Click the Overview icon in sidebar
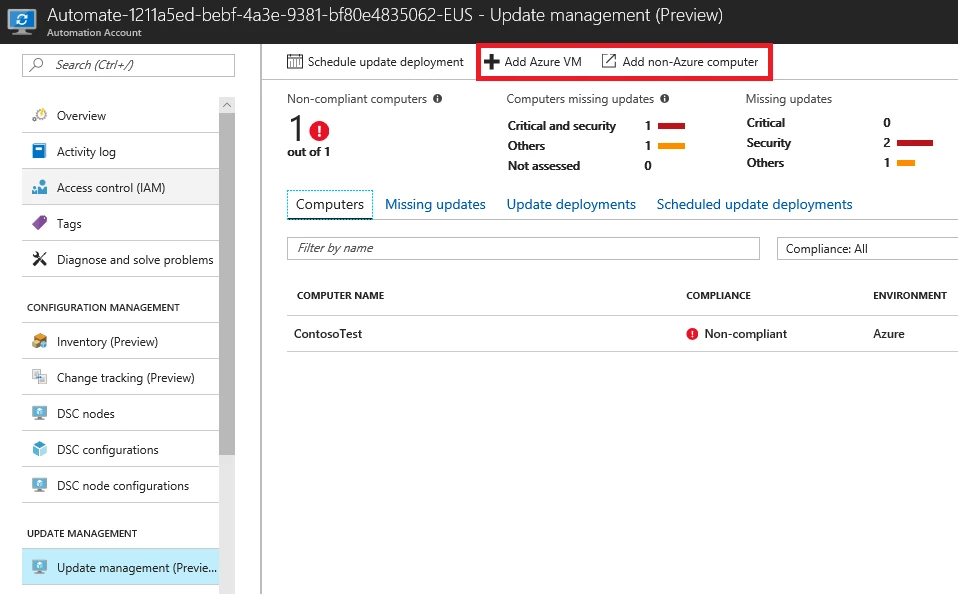The height and width of the screenshot is (594, 958). coord(40,115)
